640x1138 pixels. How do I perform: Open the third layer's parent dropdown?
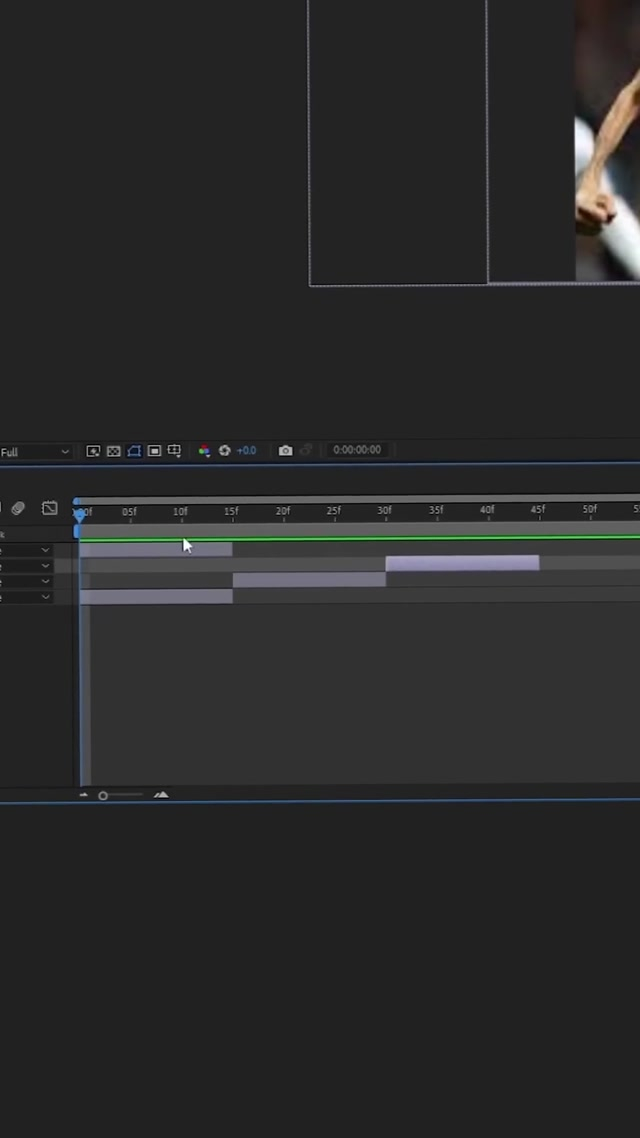(x=45, y=581)
